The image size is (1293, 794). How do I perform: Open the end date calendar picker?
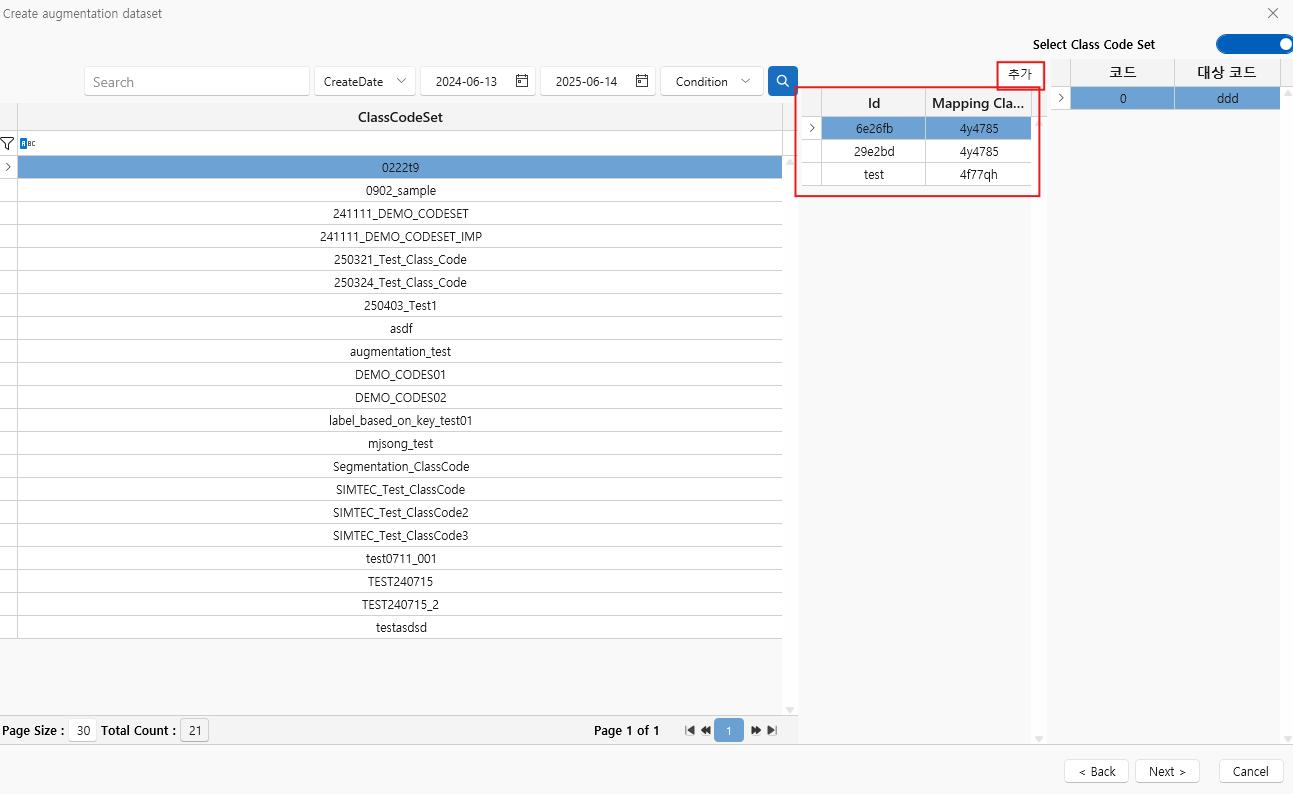642,81
